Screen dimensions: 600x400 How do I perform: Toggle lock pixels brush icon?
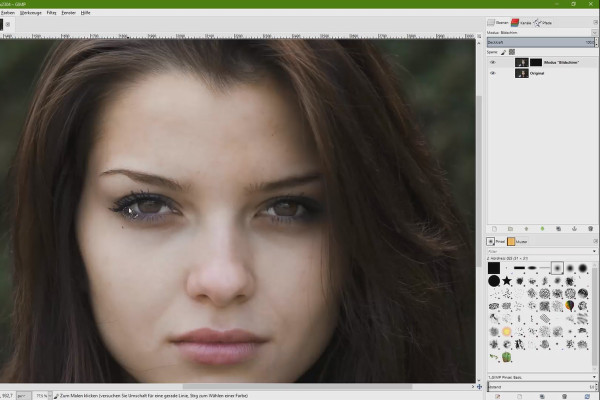click(x=504, y=52)
